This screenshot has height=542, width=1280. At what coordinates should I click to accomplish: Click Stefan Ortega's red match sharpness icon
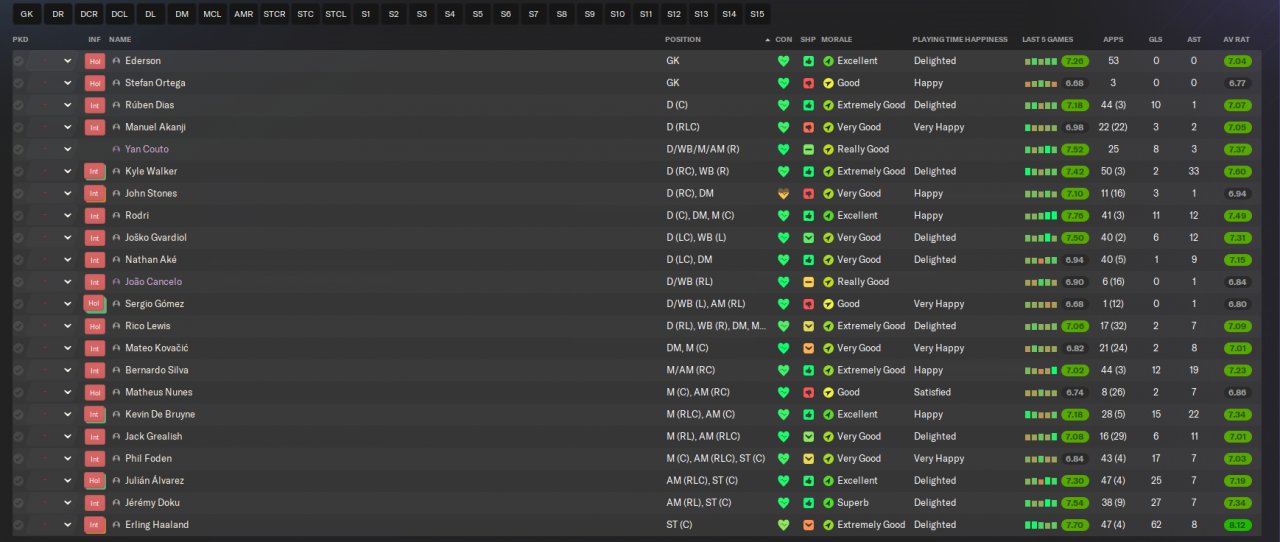click(808, 83)
